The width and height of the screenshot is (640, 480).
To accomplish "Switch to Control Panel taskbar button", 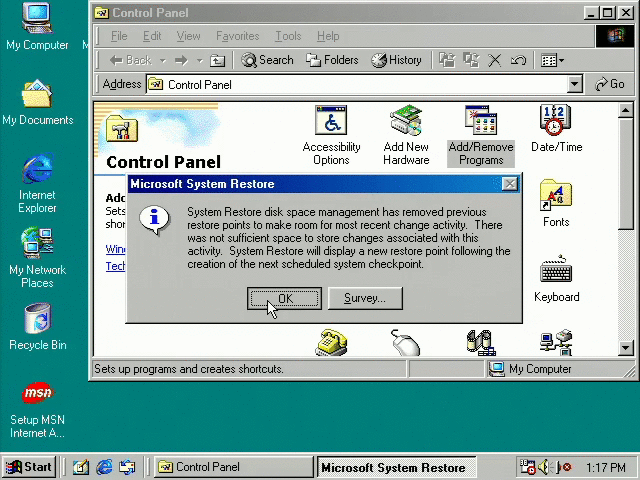I will click(x=233, y=467).
